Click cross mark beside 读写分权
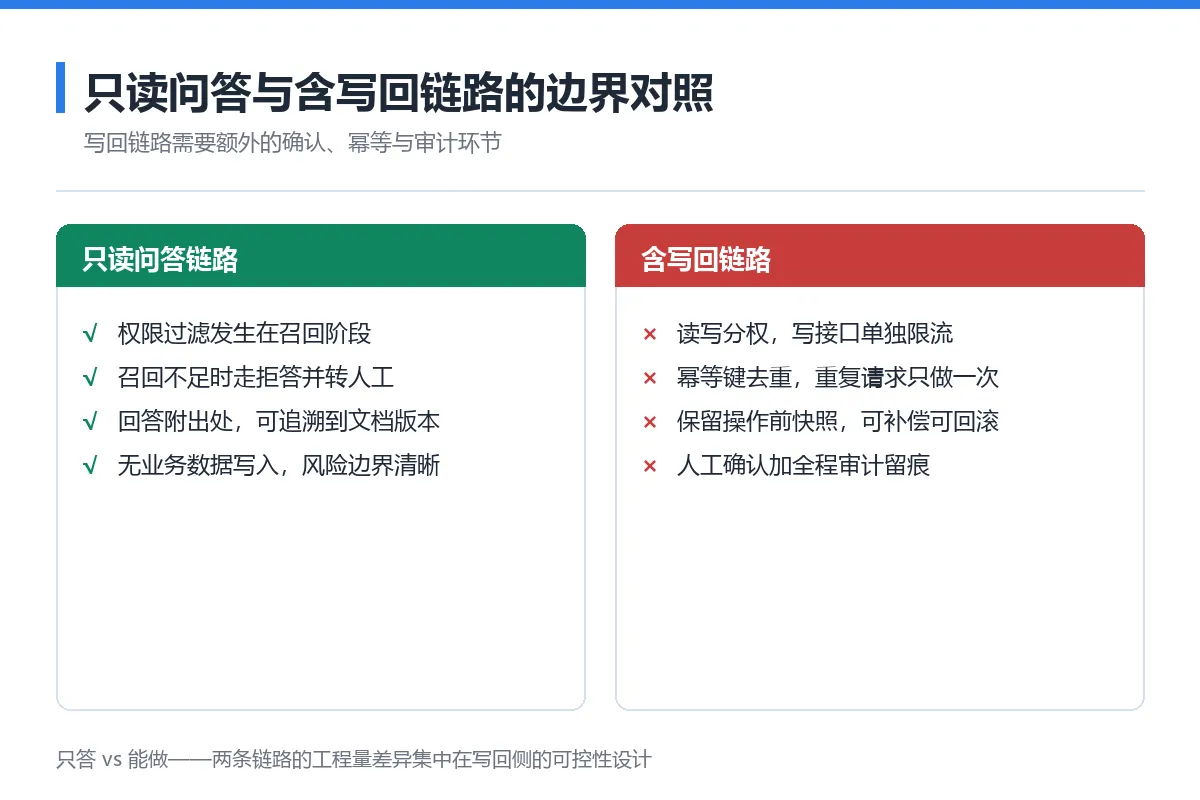The height and width of the screenshot is (800, 1200). click(x=649, y=334)
